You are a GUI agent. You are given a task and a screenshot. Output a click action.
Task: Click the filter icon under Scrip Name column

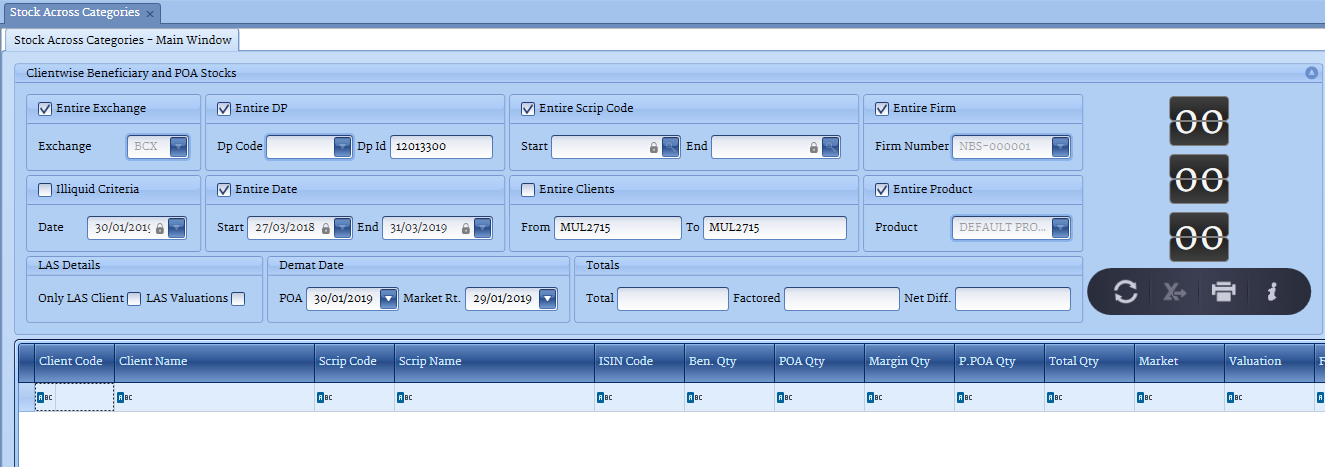[403, 397]
